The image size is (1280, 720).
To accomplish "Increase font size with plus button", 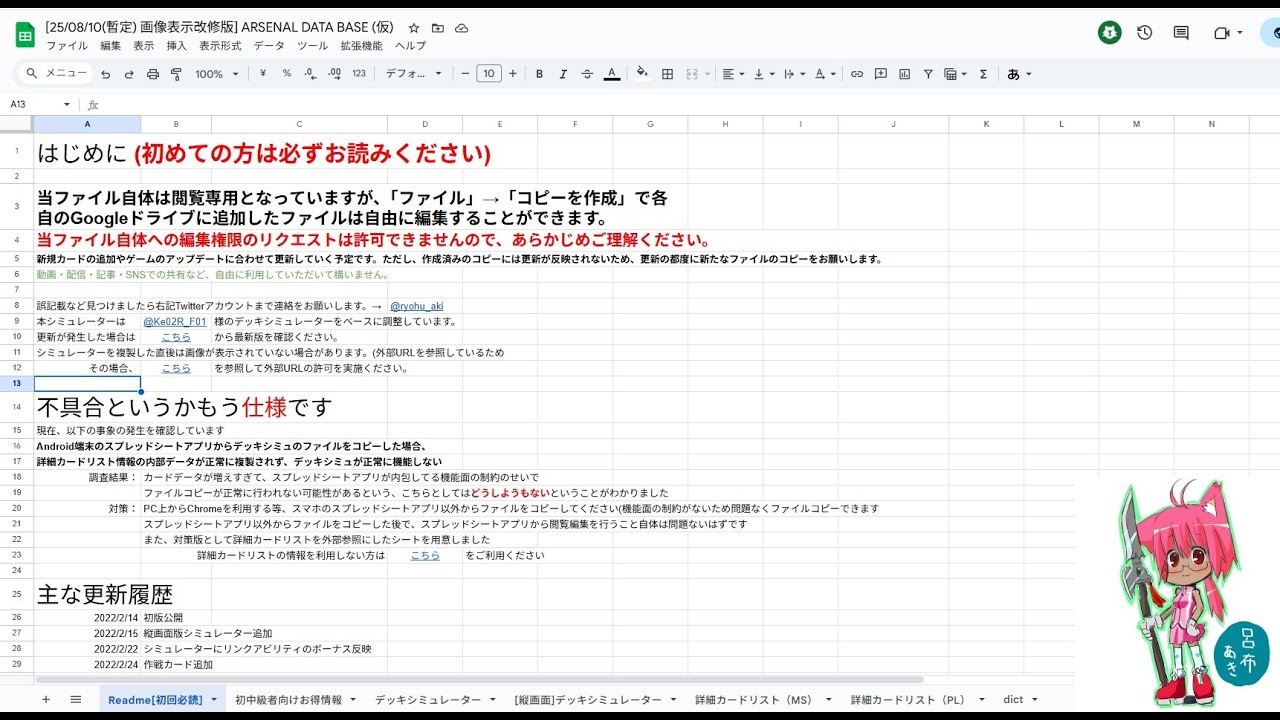I will [x=513, y=74].
